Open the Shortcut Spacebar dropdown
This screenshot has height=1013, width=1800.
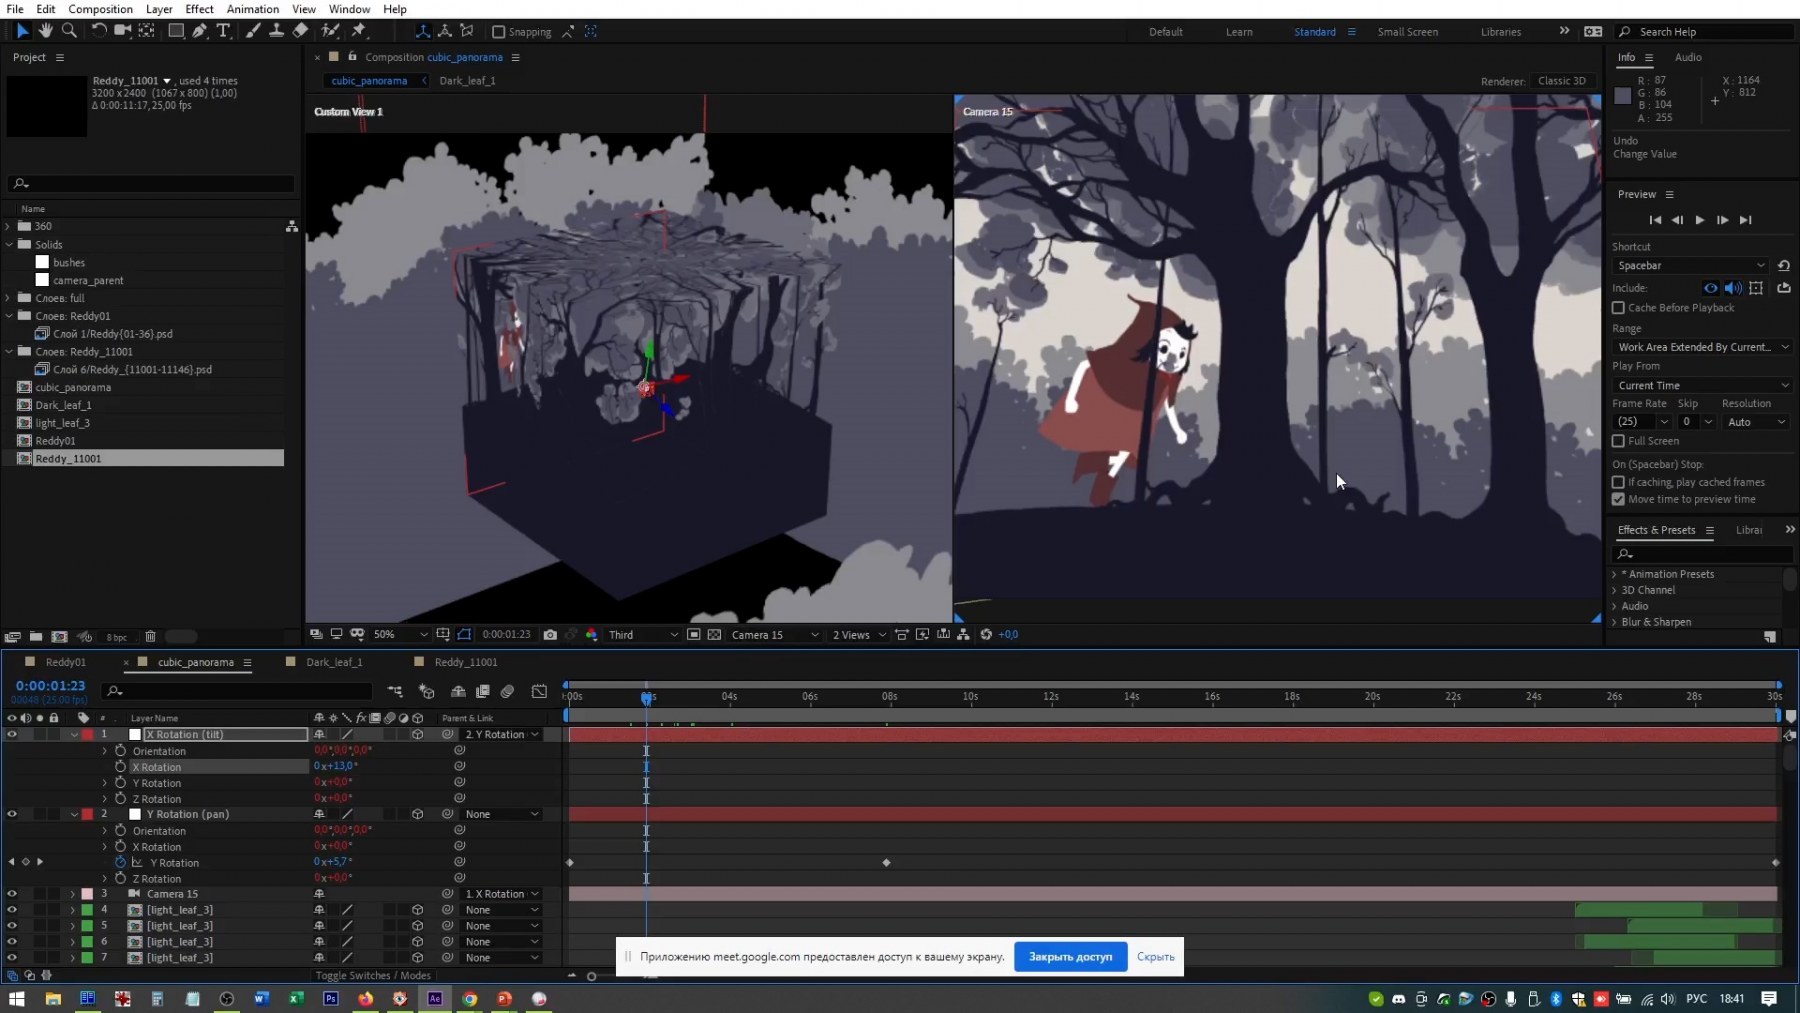(1691, 265)
